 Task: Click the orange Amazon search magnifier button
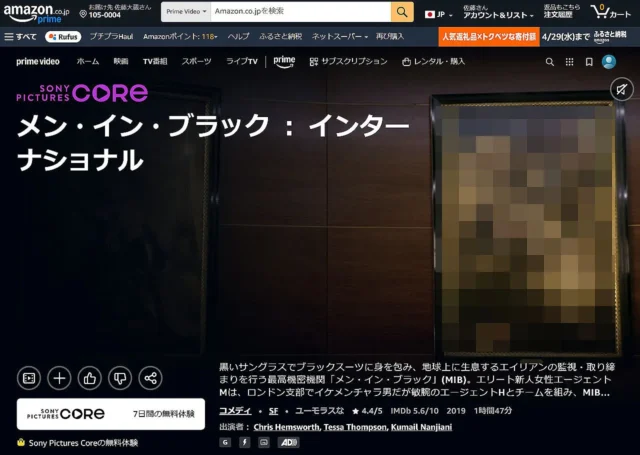coord(402,12)
